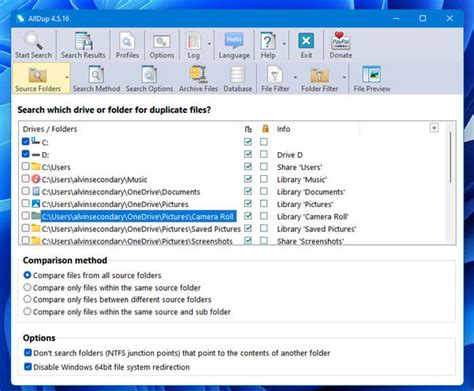Viewport: 474px width, 391px height.
Task: Click the plus button in list header
Action: click(434, 128)
